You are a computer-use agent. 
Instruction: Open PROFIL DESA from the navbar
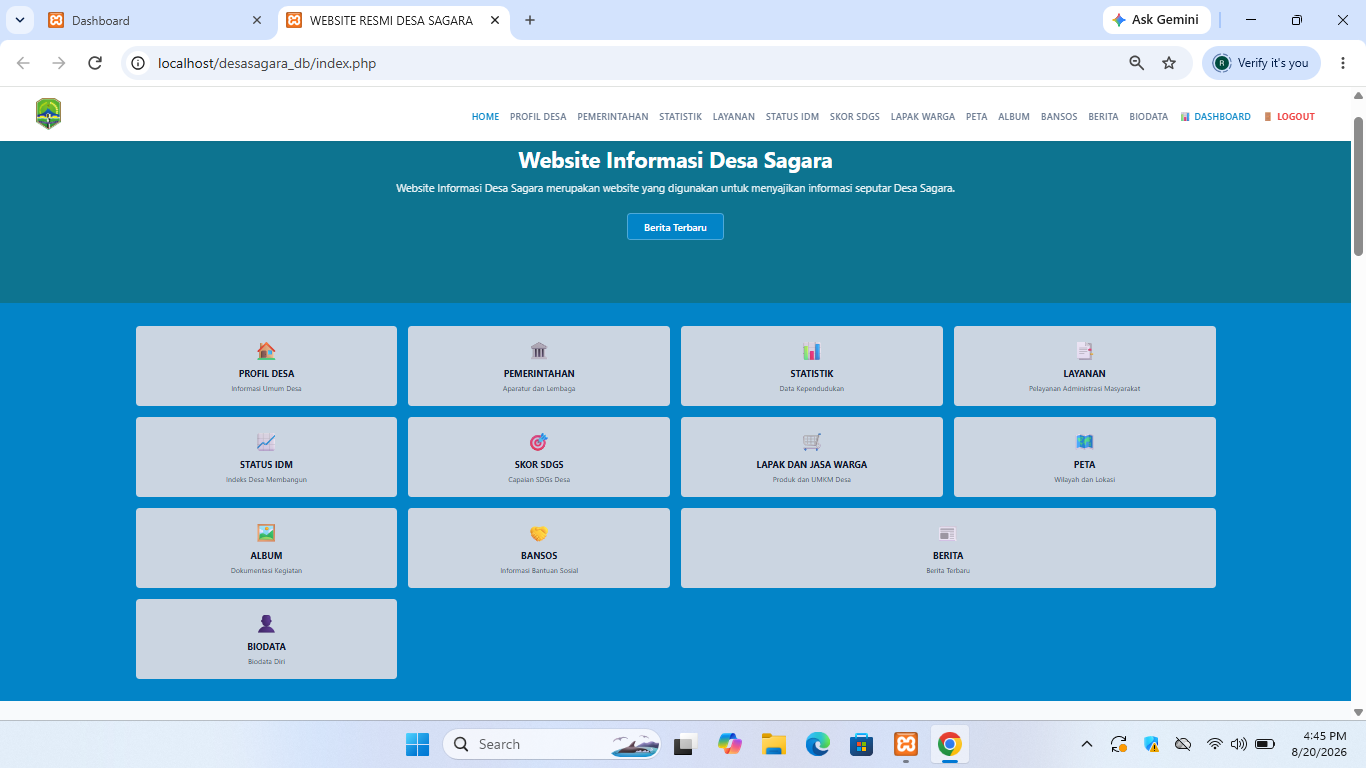538,117
